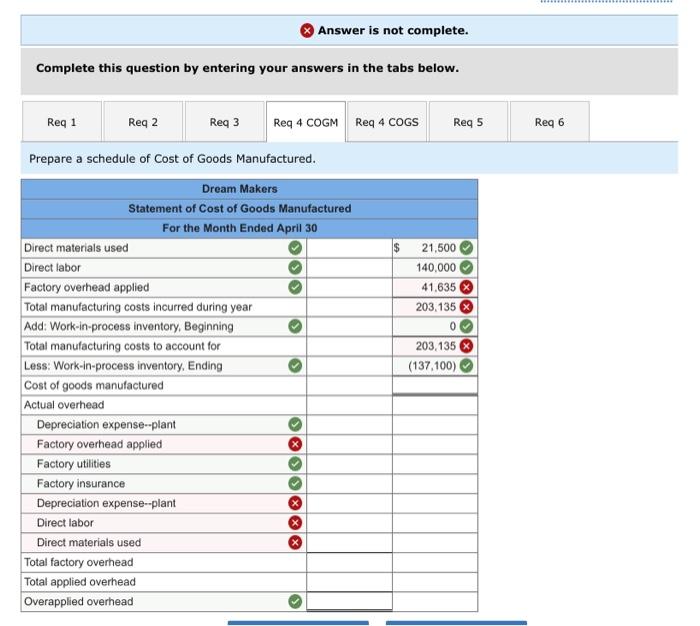Screen dimensions: 700x626
Task: Click the 'Total applied overhead' row label
Action: tap(80, 581)
